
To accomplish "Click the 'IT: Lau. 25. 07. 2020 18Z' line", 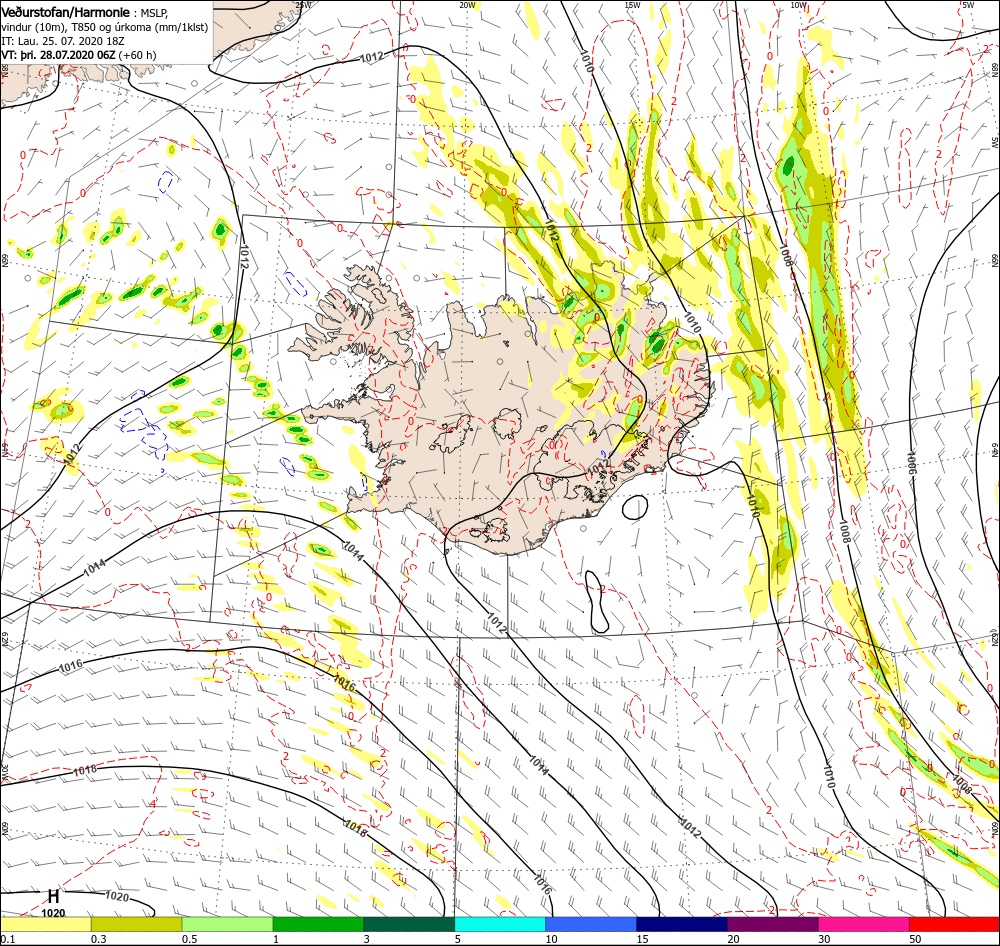I will coord(62,41).
